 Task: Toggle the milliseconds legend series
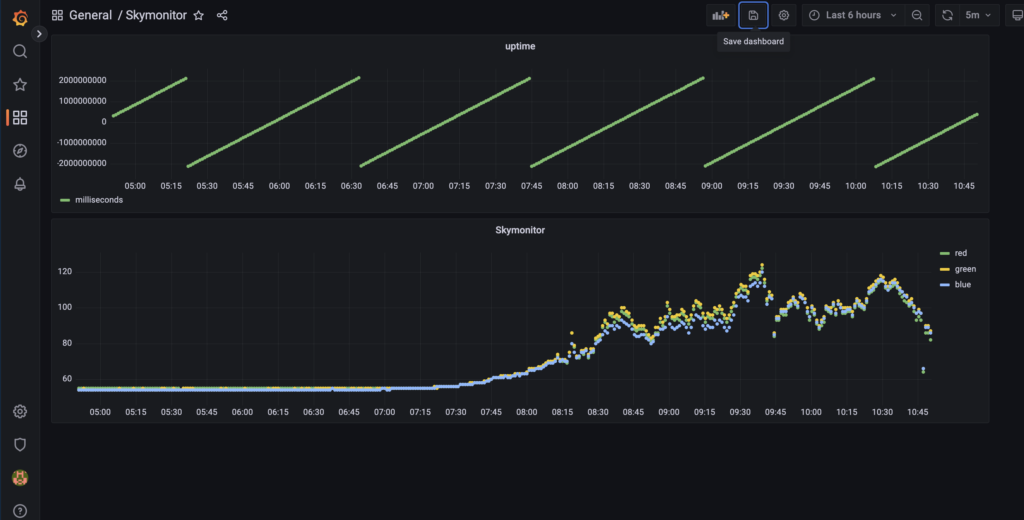[99, 200]
